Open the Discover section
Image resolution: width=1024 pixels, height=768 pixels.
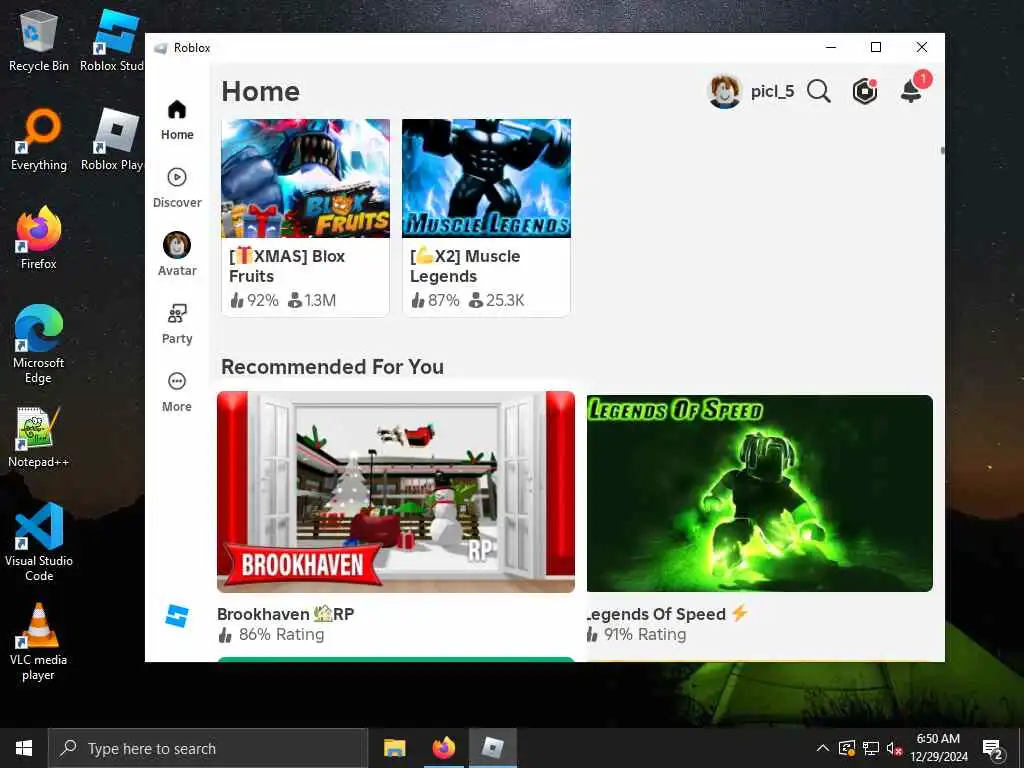point(177,188)
